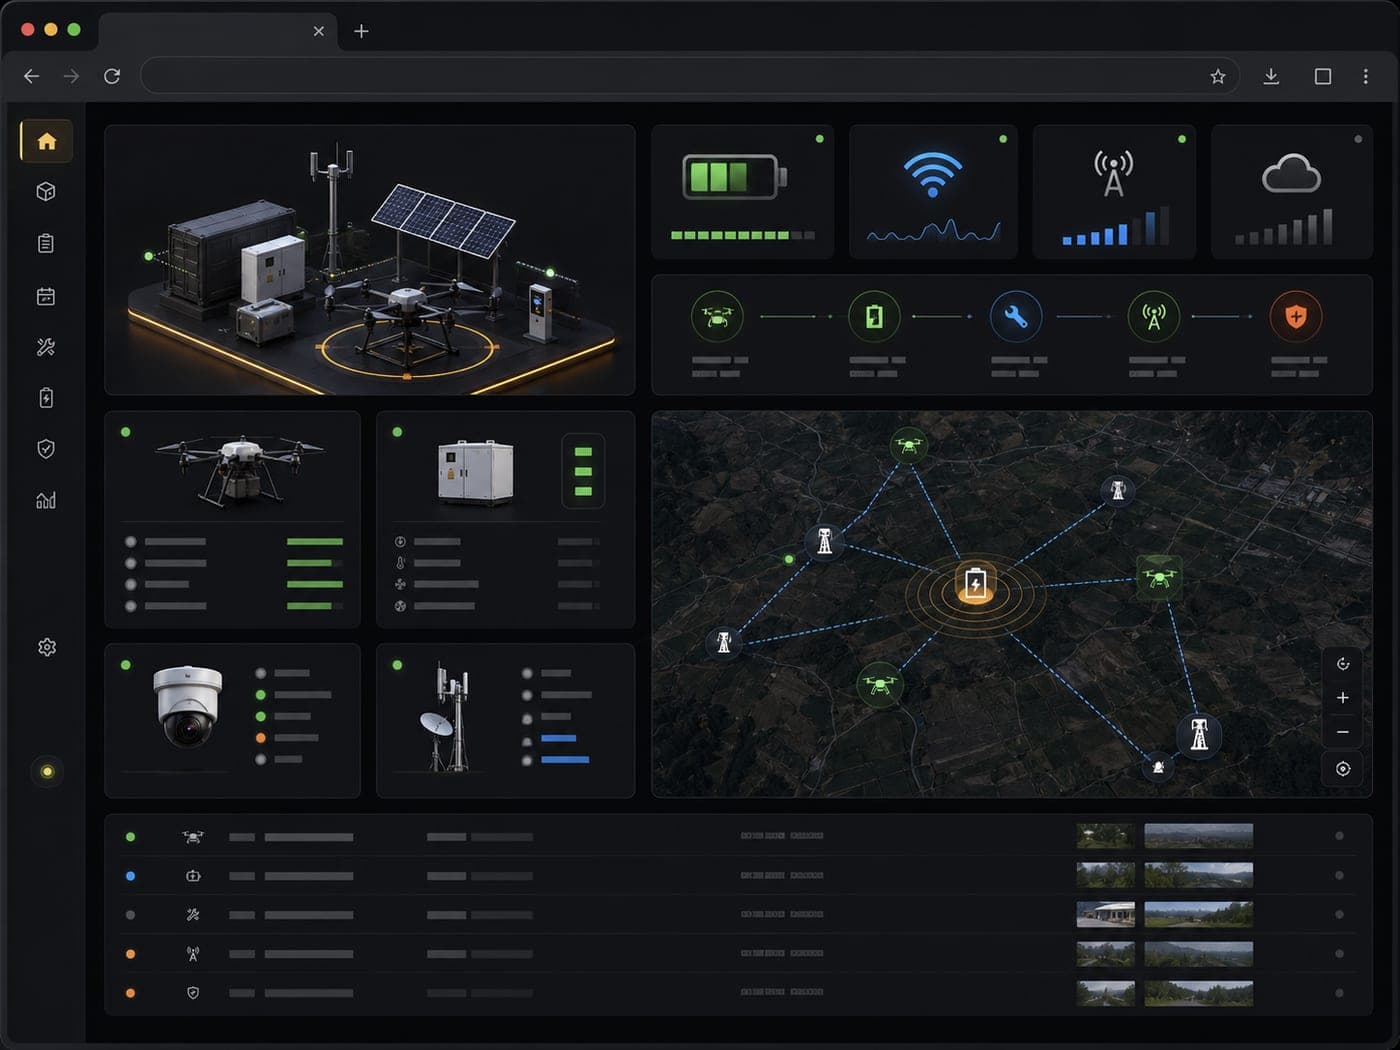Open the building thumbnail in the tools row
The height and width of the screenshot is (1050, 1400).
(1105, 914)
